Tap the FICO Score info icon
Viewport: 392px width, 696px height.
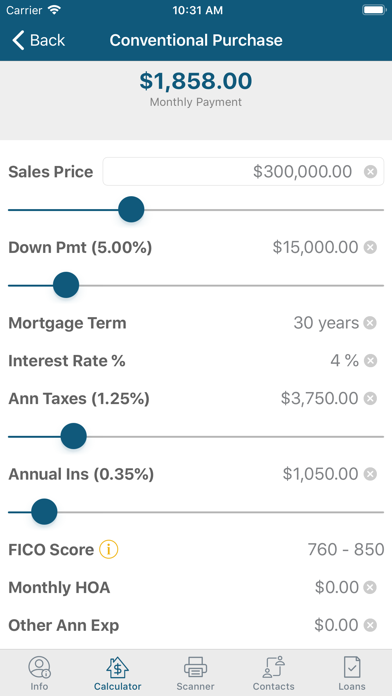click(x=108, y=550)
